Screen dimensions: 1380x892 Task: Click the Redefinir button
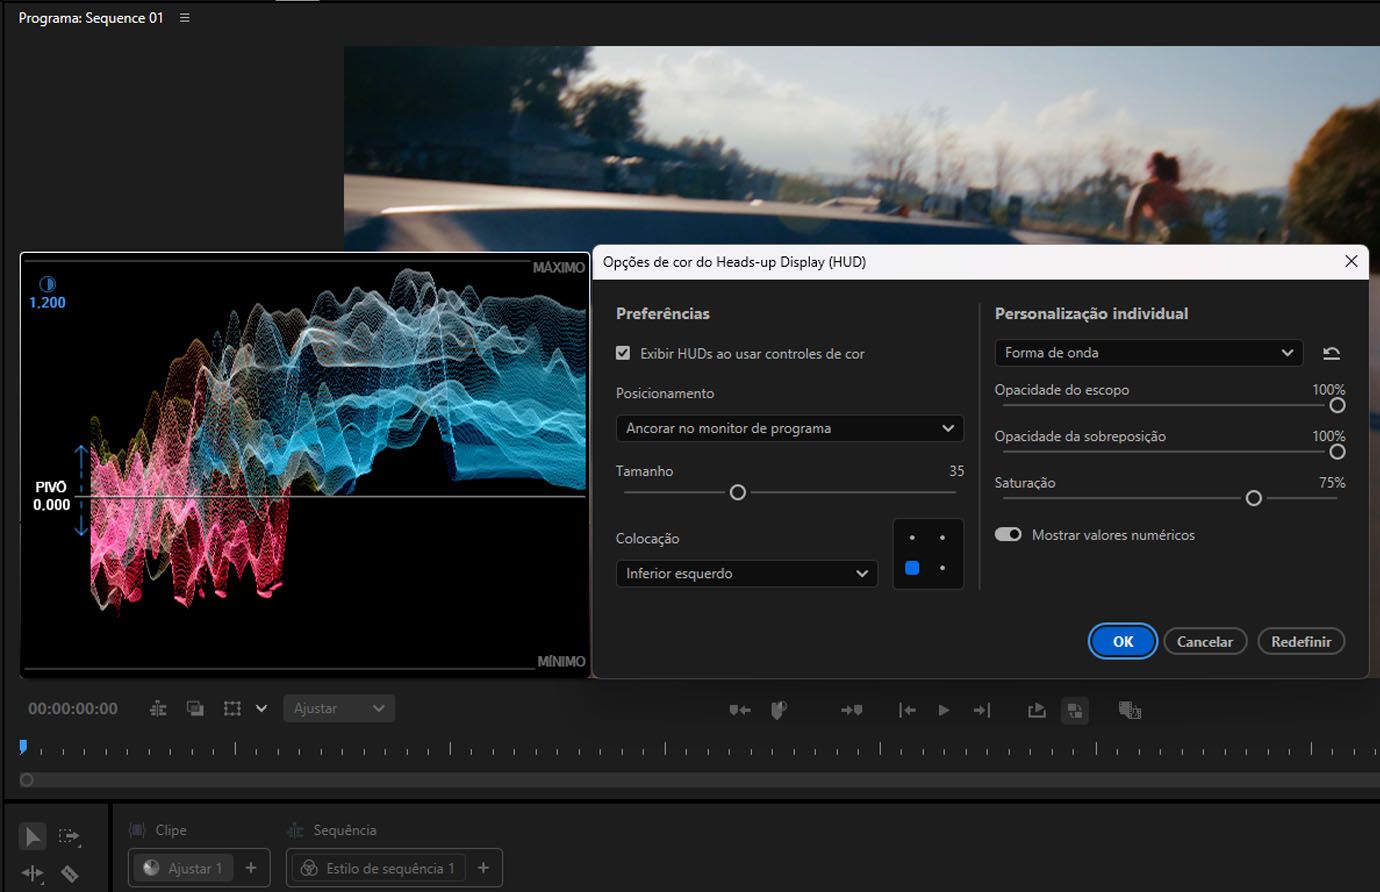pos(1301,641)
